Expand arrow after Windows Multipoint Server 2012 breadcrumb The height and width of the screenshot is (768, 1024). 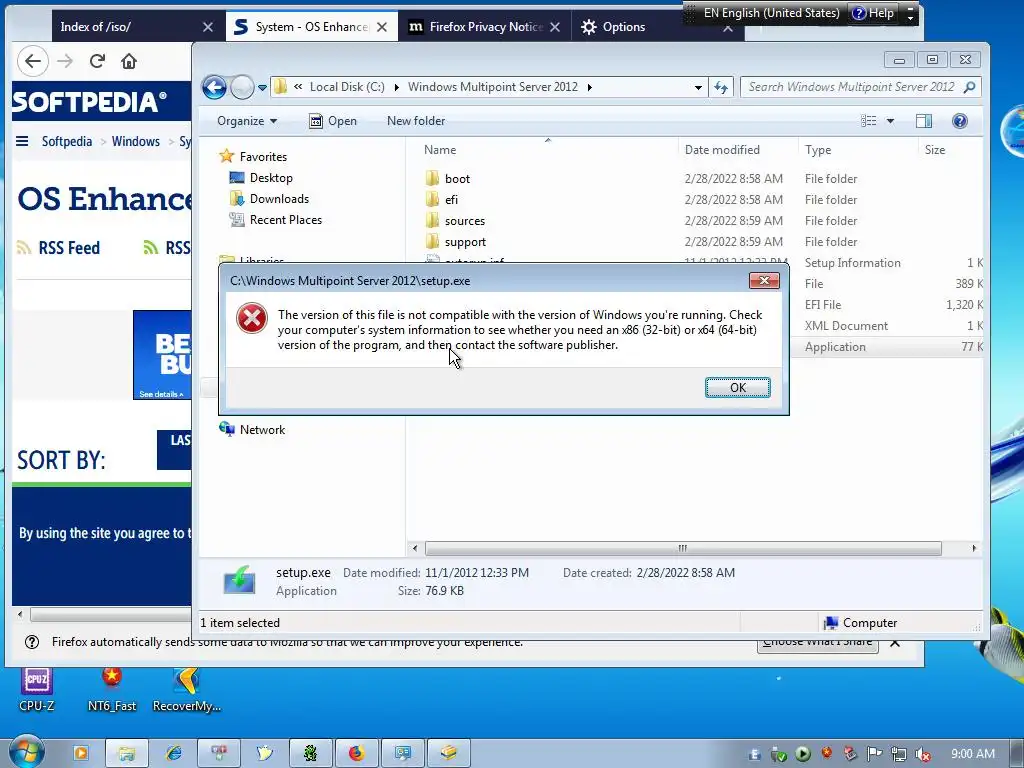(x=590, y=88)
